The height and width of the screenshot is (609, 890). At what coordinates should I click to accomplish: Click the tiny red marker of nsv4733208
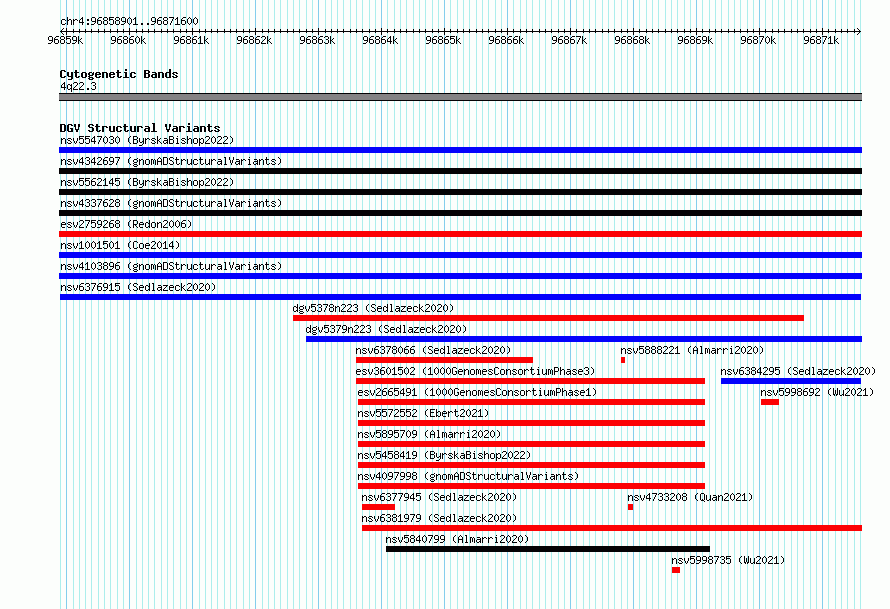click(x=631, y=507)
